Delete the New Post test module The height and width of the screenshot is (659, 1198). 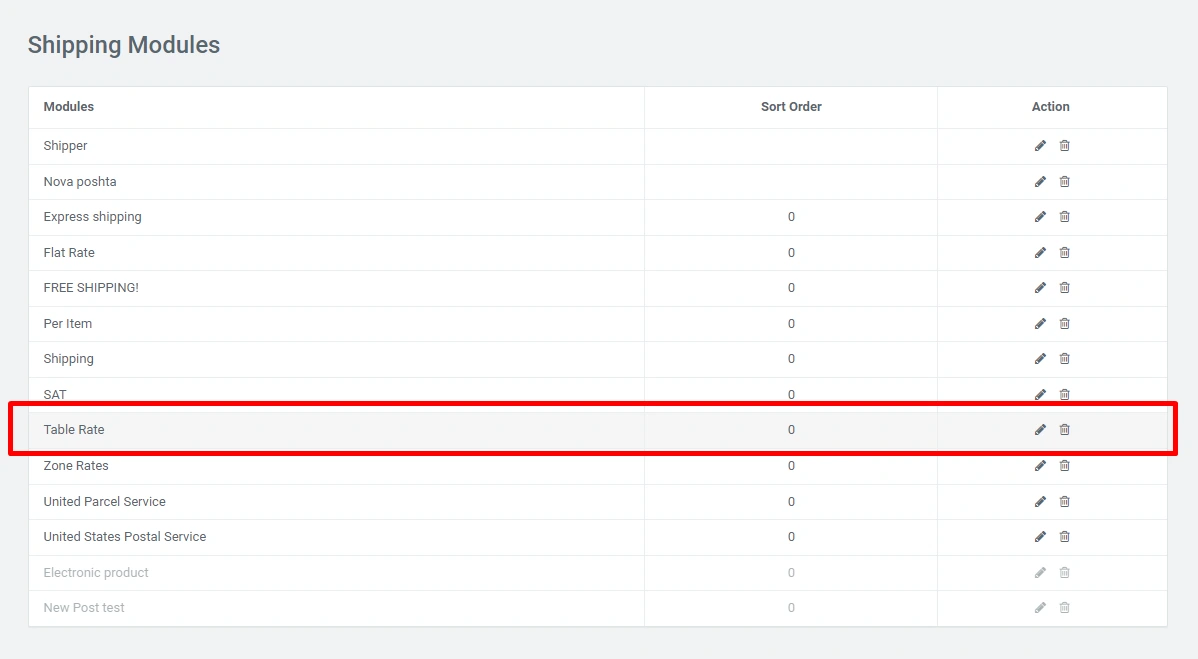1064,608
